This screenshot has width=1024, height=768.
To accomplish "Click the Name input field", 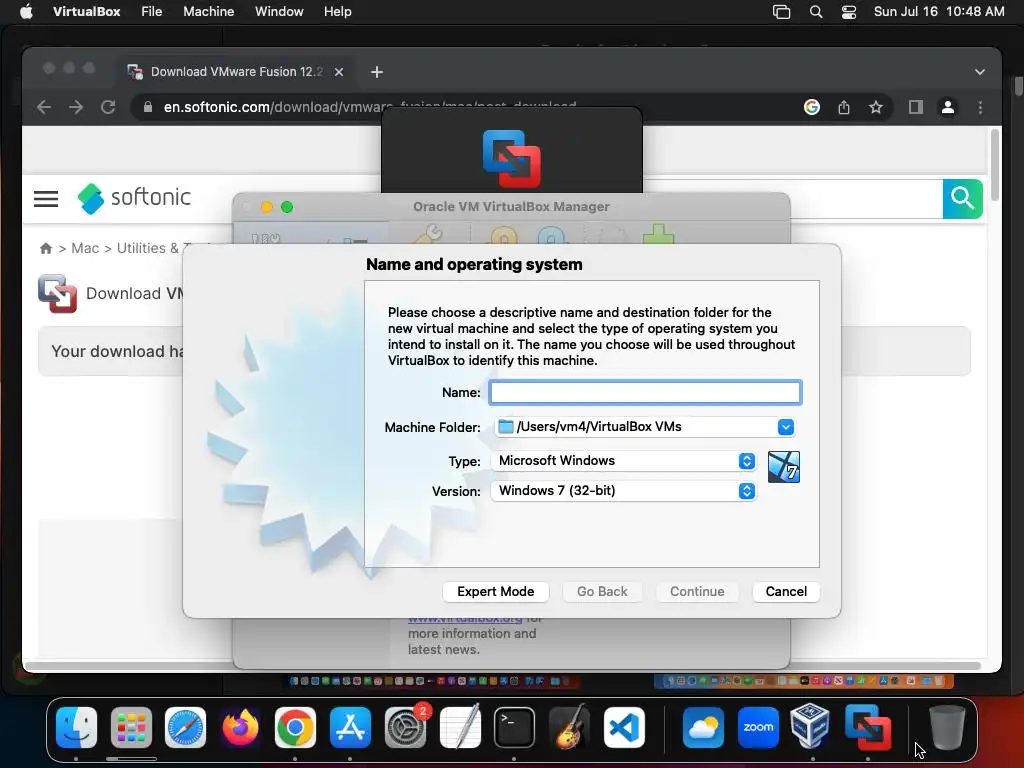I will 645,392.
